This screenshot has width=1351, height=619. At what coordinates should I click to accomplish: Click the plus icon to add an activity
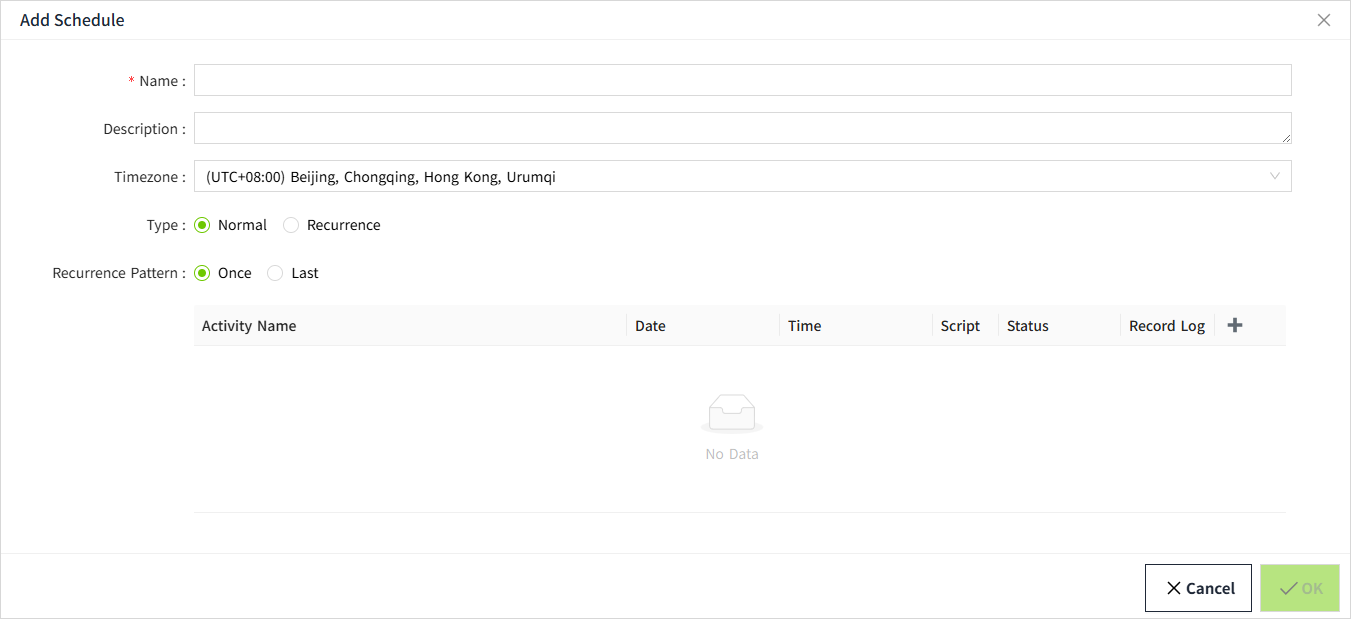(1235, 325)
